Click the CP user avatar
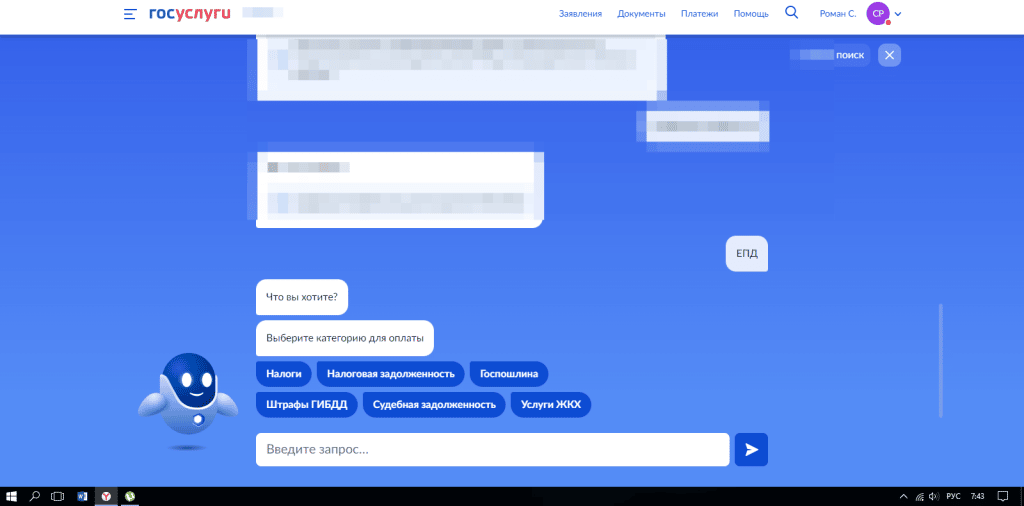Screen dimensions: 1024x506 [x=878, y=14]
